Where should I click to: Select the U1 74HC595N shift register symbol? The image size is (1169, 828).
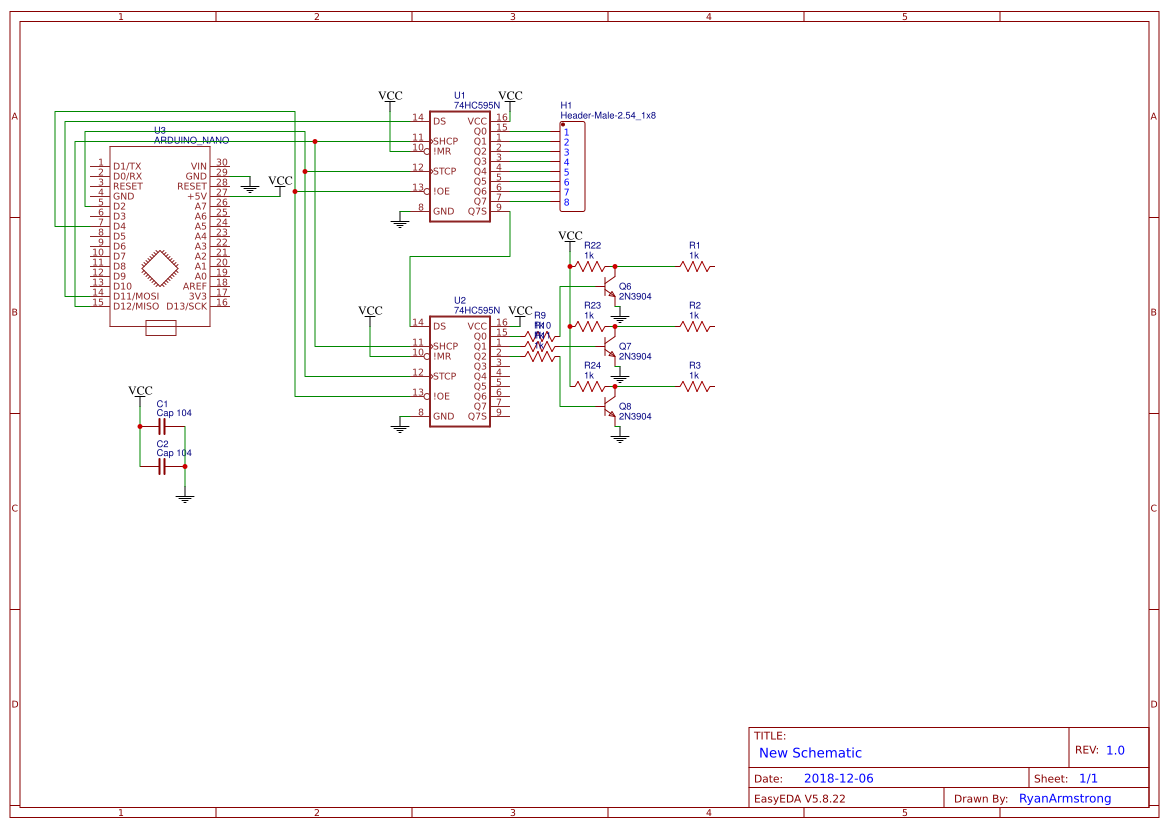460,165
